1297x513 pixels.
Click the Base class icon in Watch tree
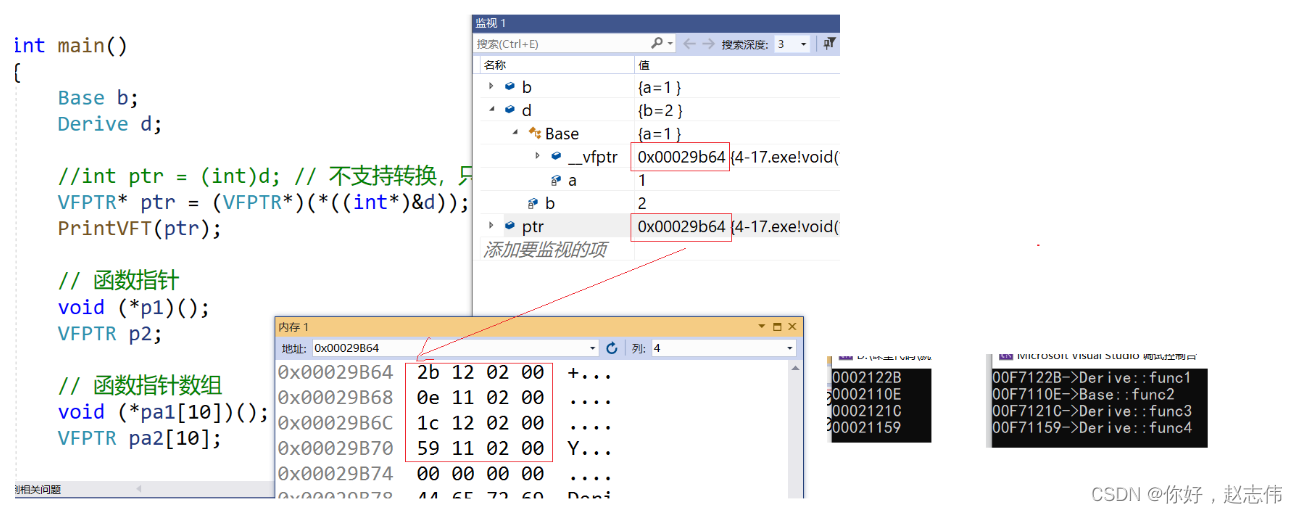[534, 133]
